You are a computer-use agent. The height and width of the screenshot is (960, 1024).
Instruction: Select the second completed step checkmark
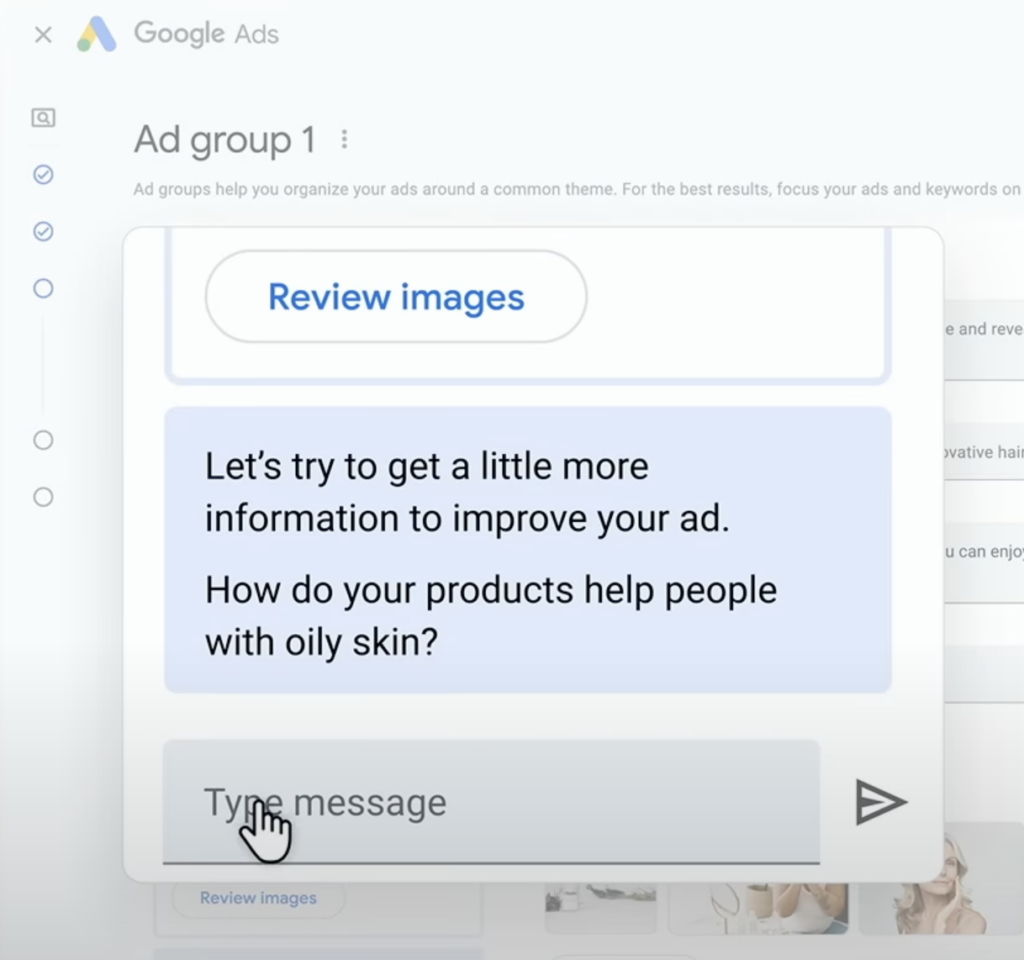(43, 231)
